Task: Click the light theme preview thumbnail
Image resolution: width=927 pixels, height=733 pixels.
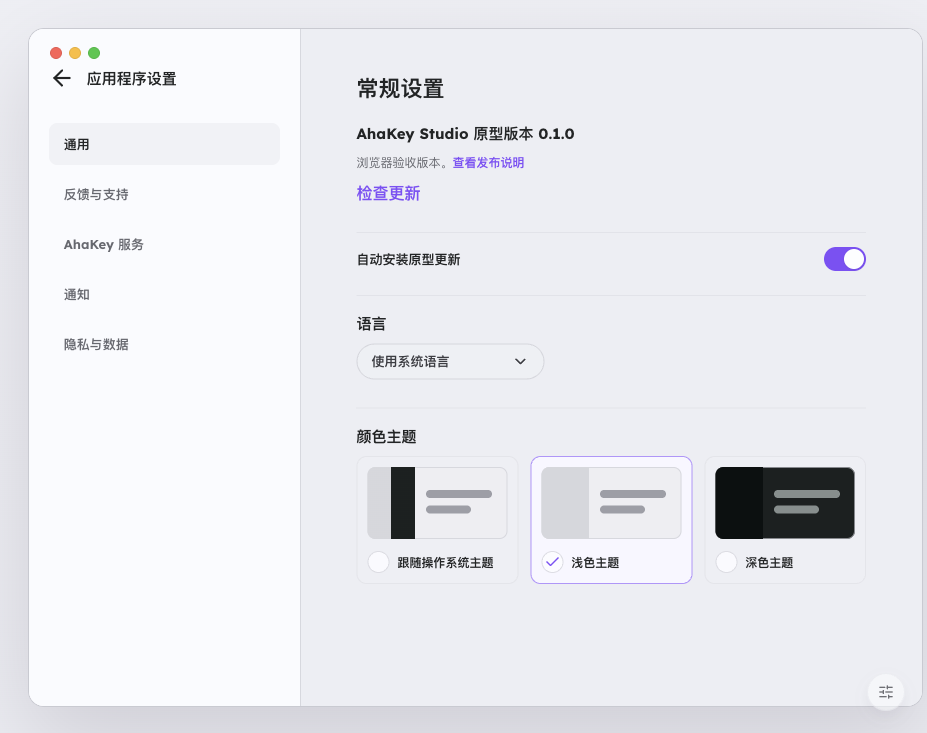Action: (x=611, y=503)
